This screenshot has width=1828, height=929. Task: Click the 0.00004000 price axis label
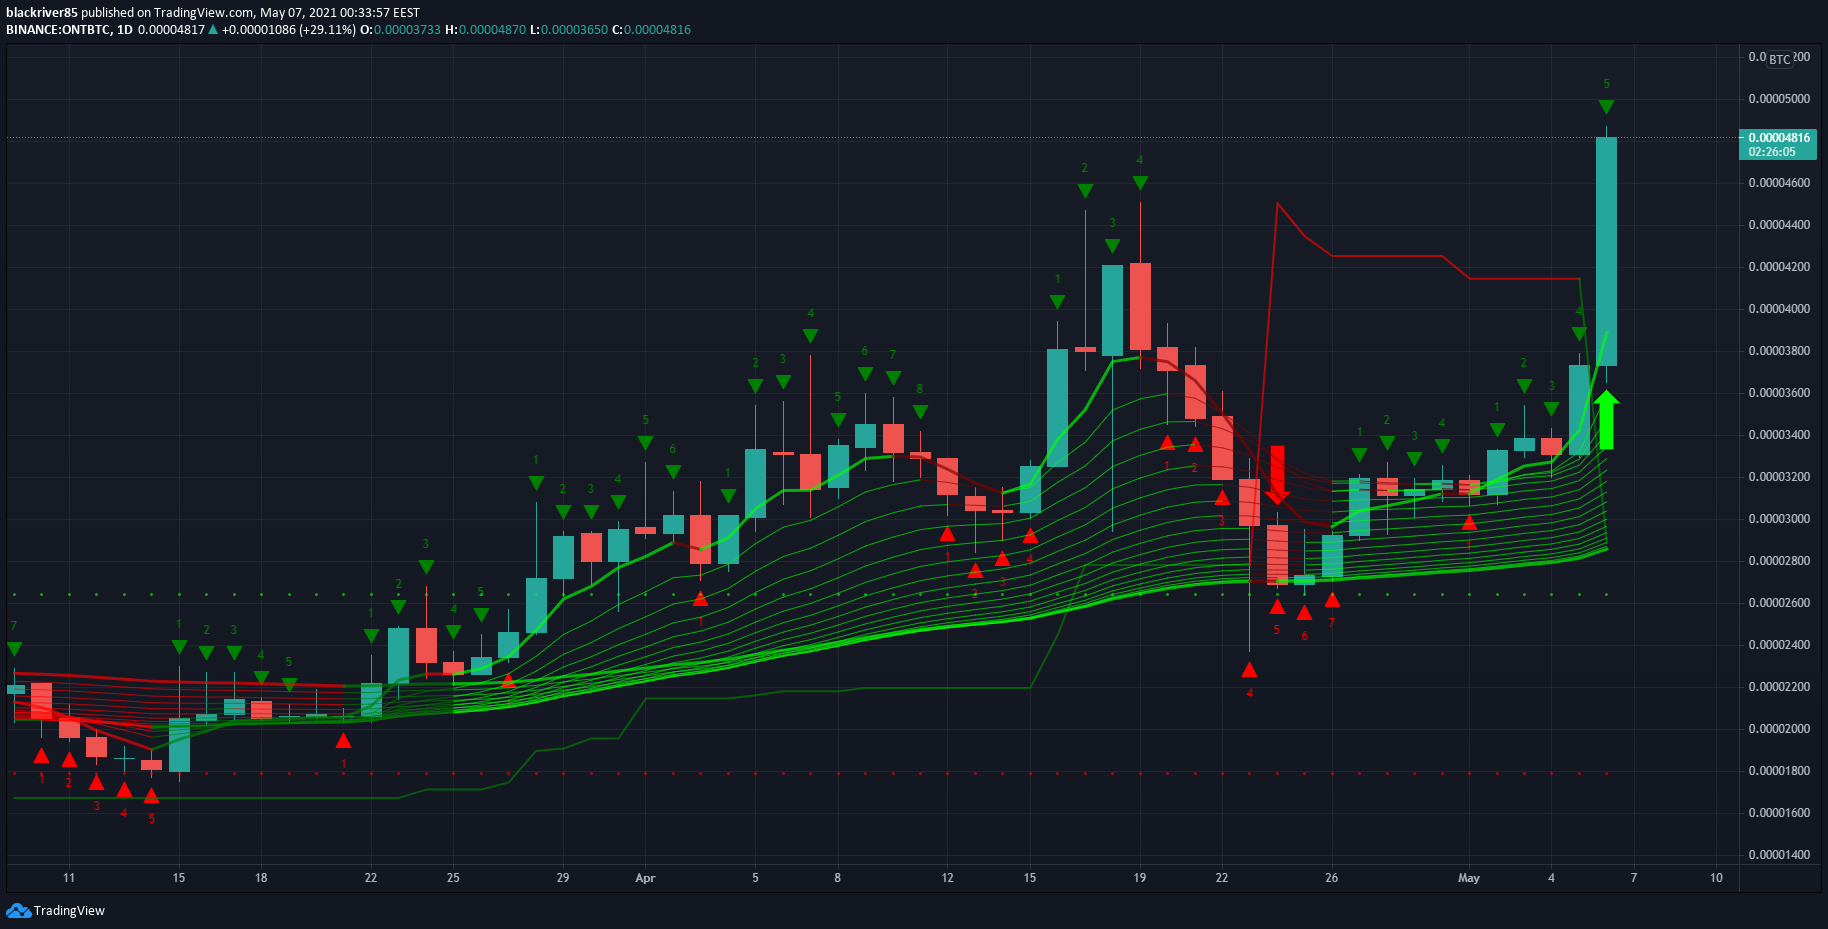click(x=1779, y=309)
